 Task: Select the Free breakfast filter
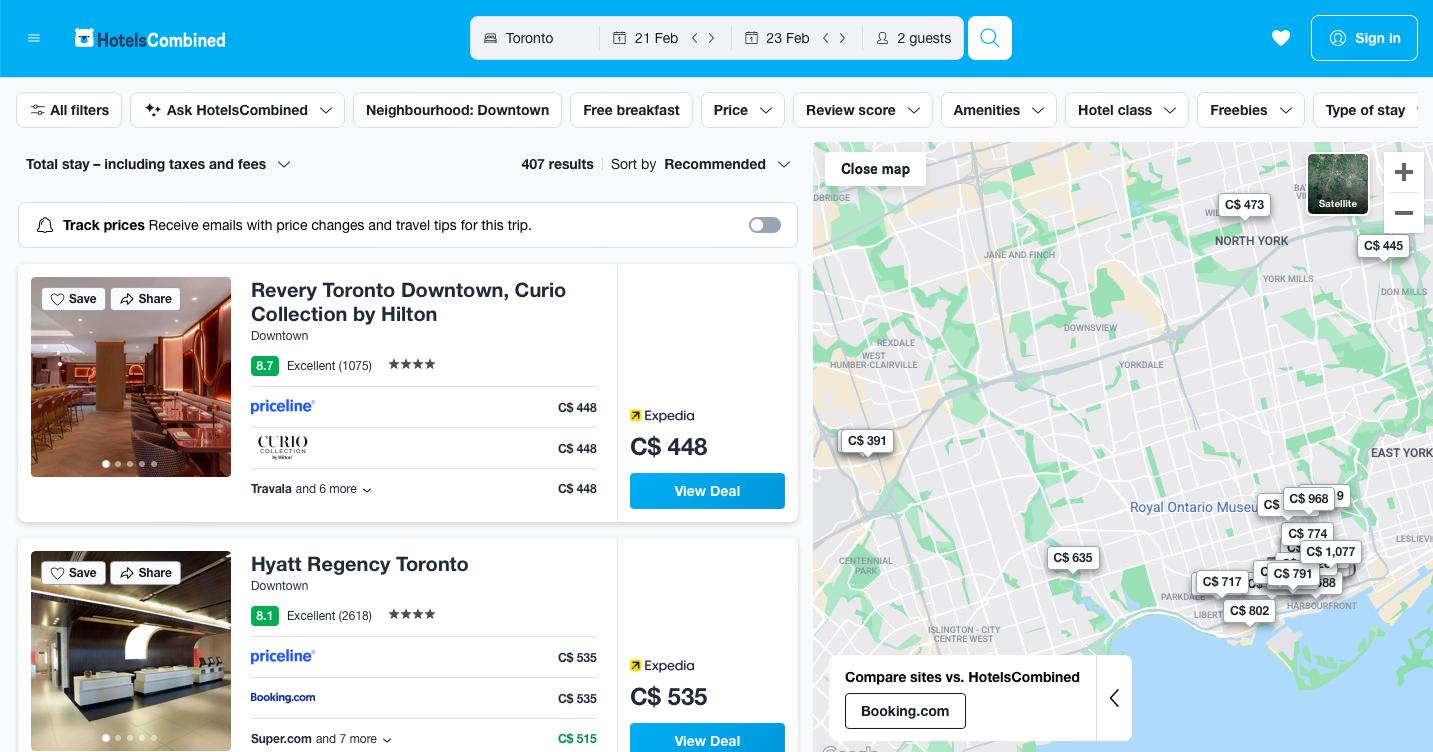coord(631,110)
